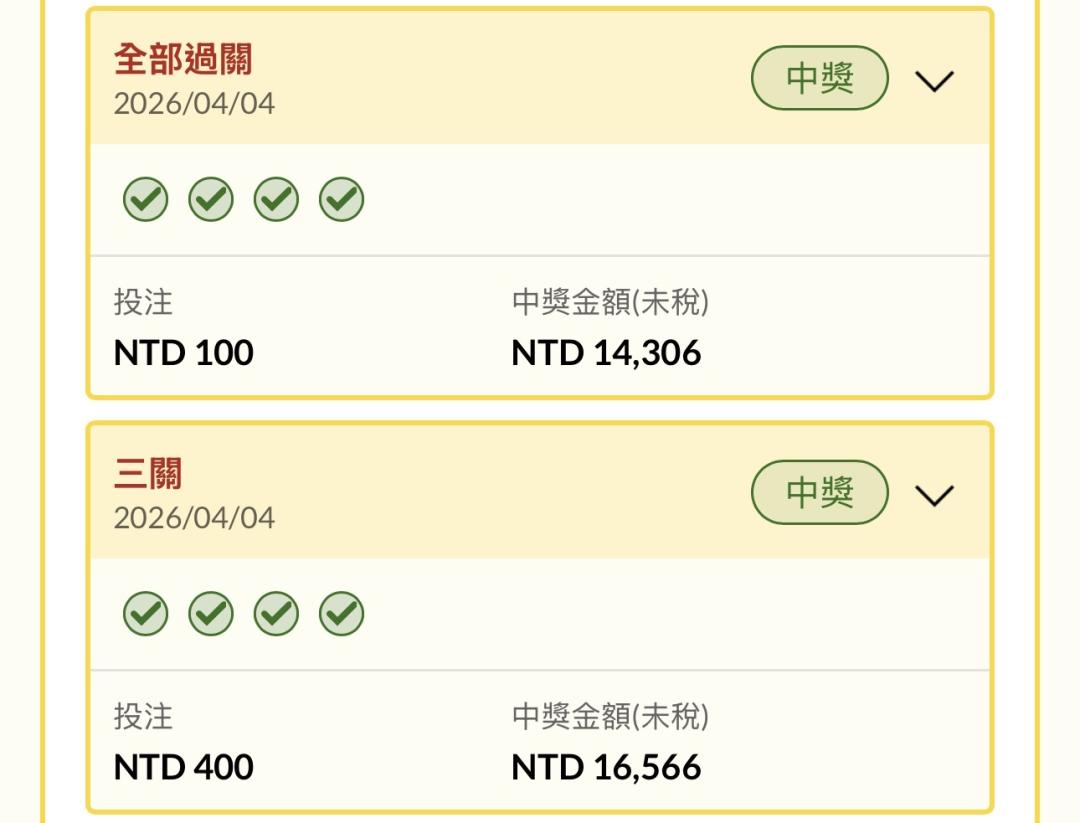The width and height of the screenshot is (1080, 823).
Task: Open the 三關 bet title
Action: point(148,473)
